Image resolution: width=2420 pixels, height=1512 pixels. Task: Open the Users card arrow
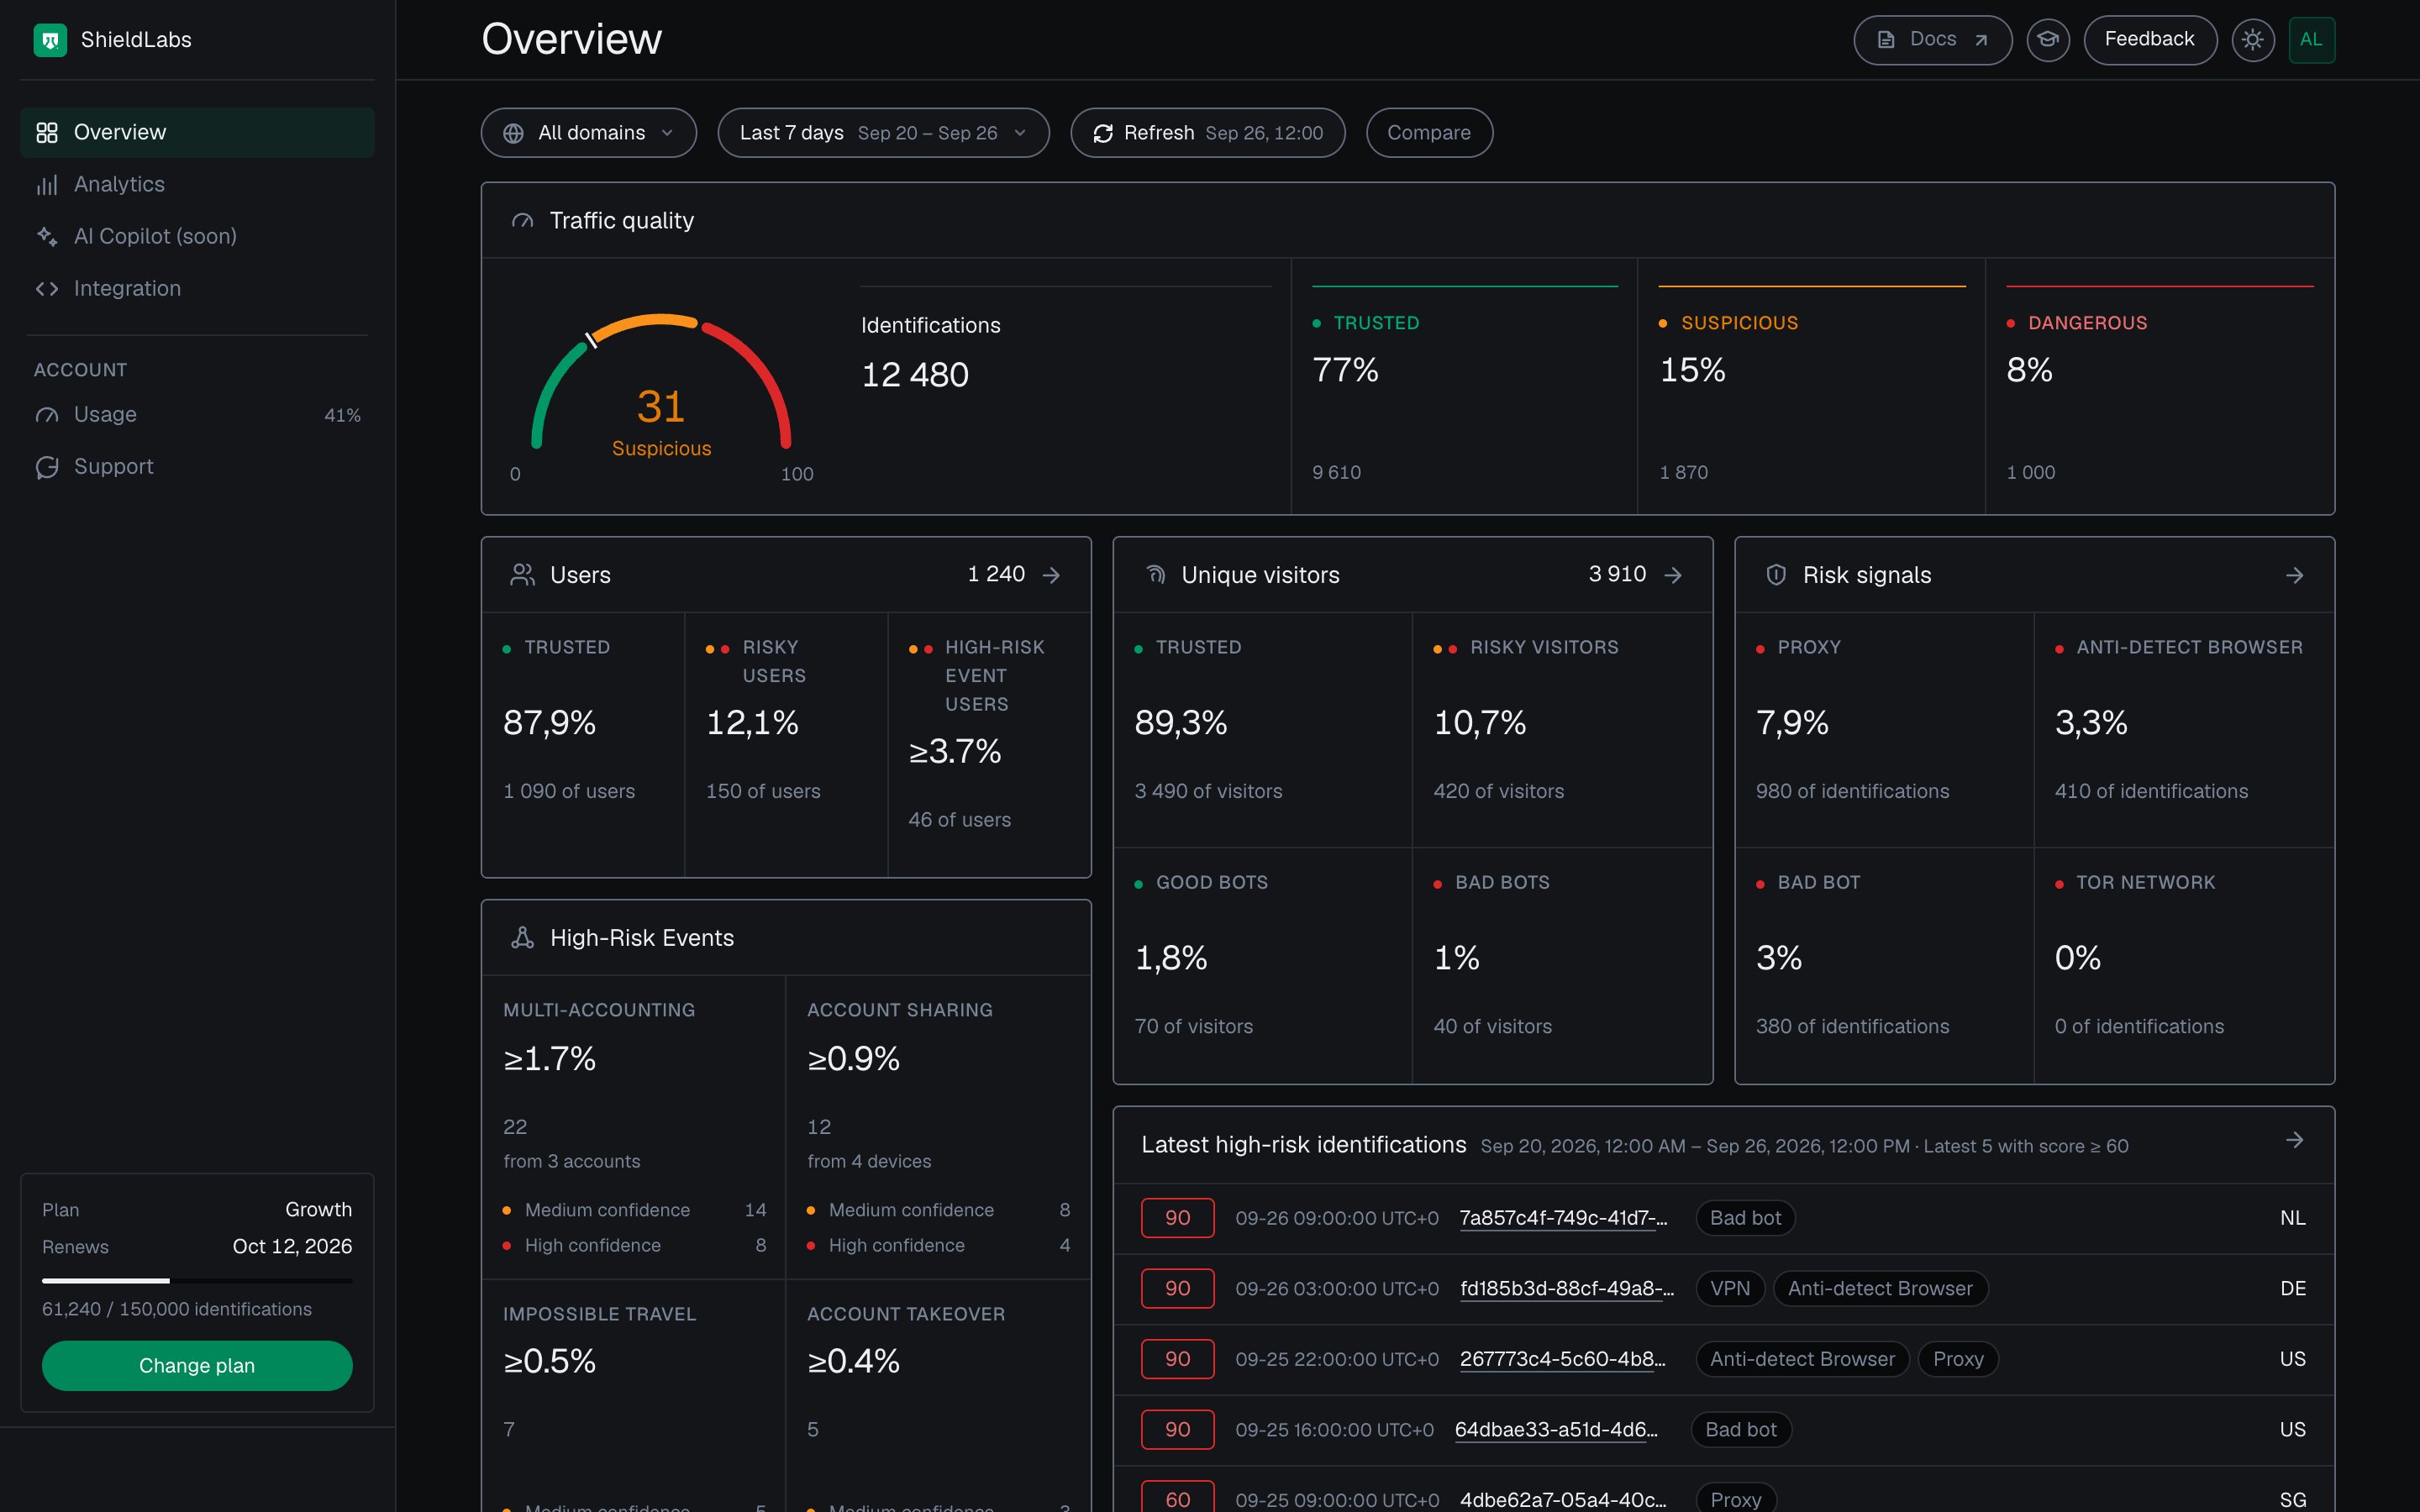(x=1051, y=575)
